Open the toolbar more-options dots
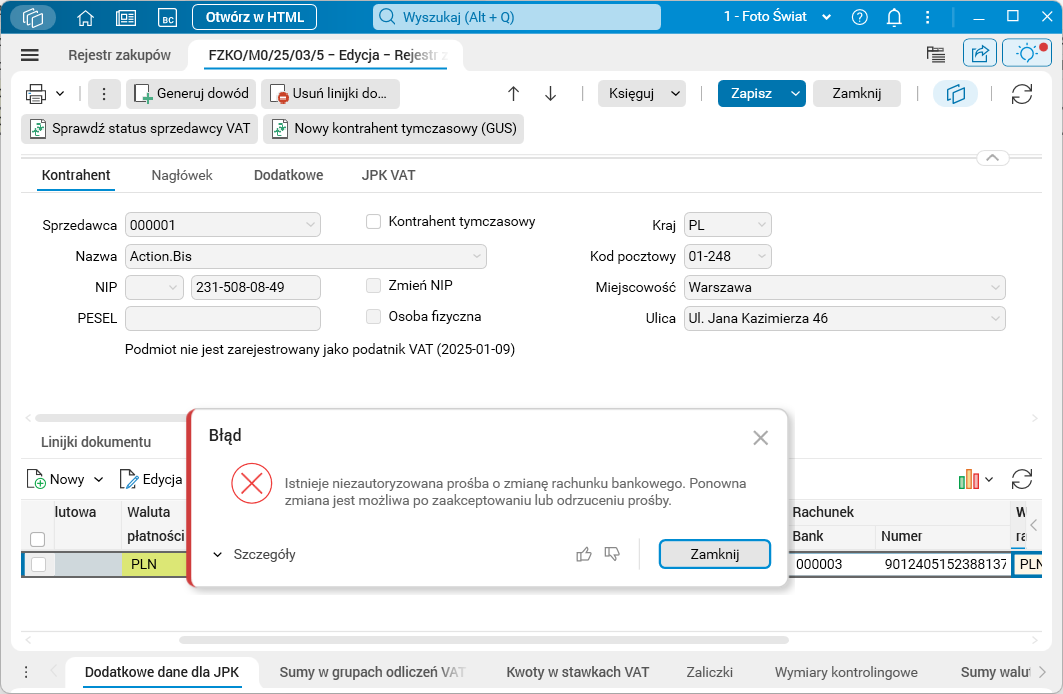1063x694 pixels. pos(104,94)
